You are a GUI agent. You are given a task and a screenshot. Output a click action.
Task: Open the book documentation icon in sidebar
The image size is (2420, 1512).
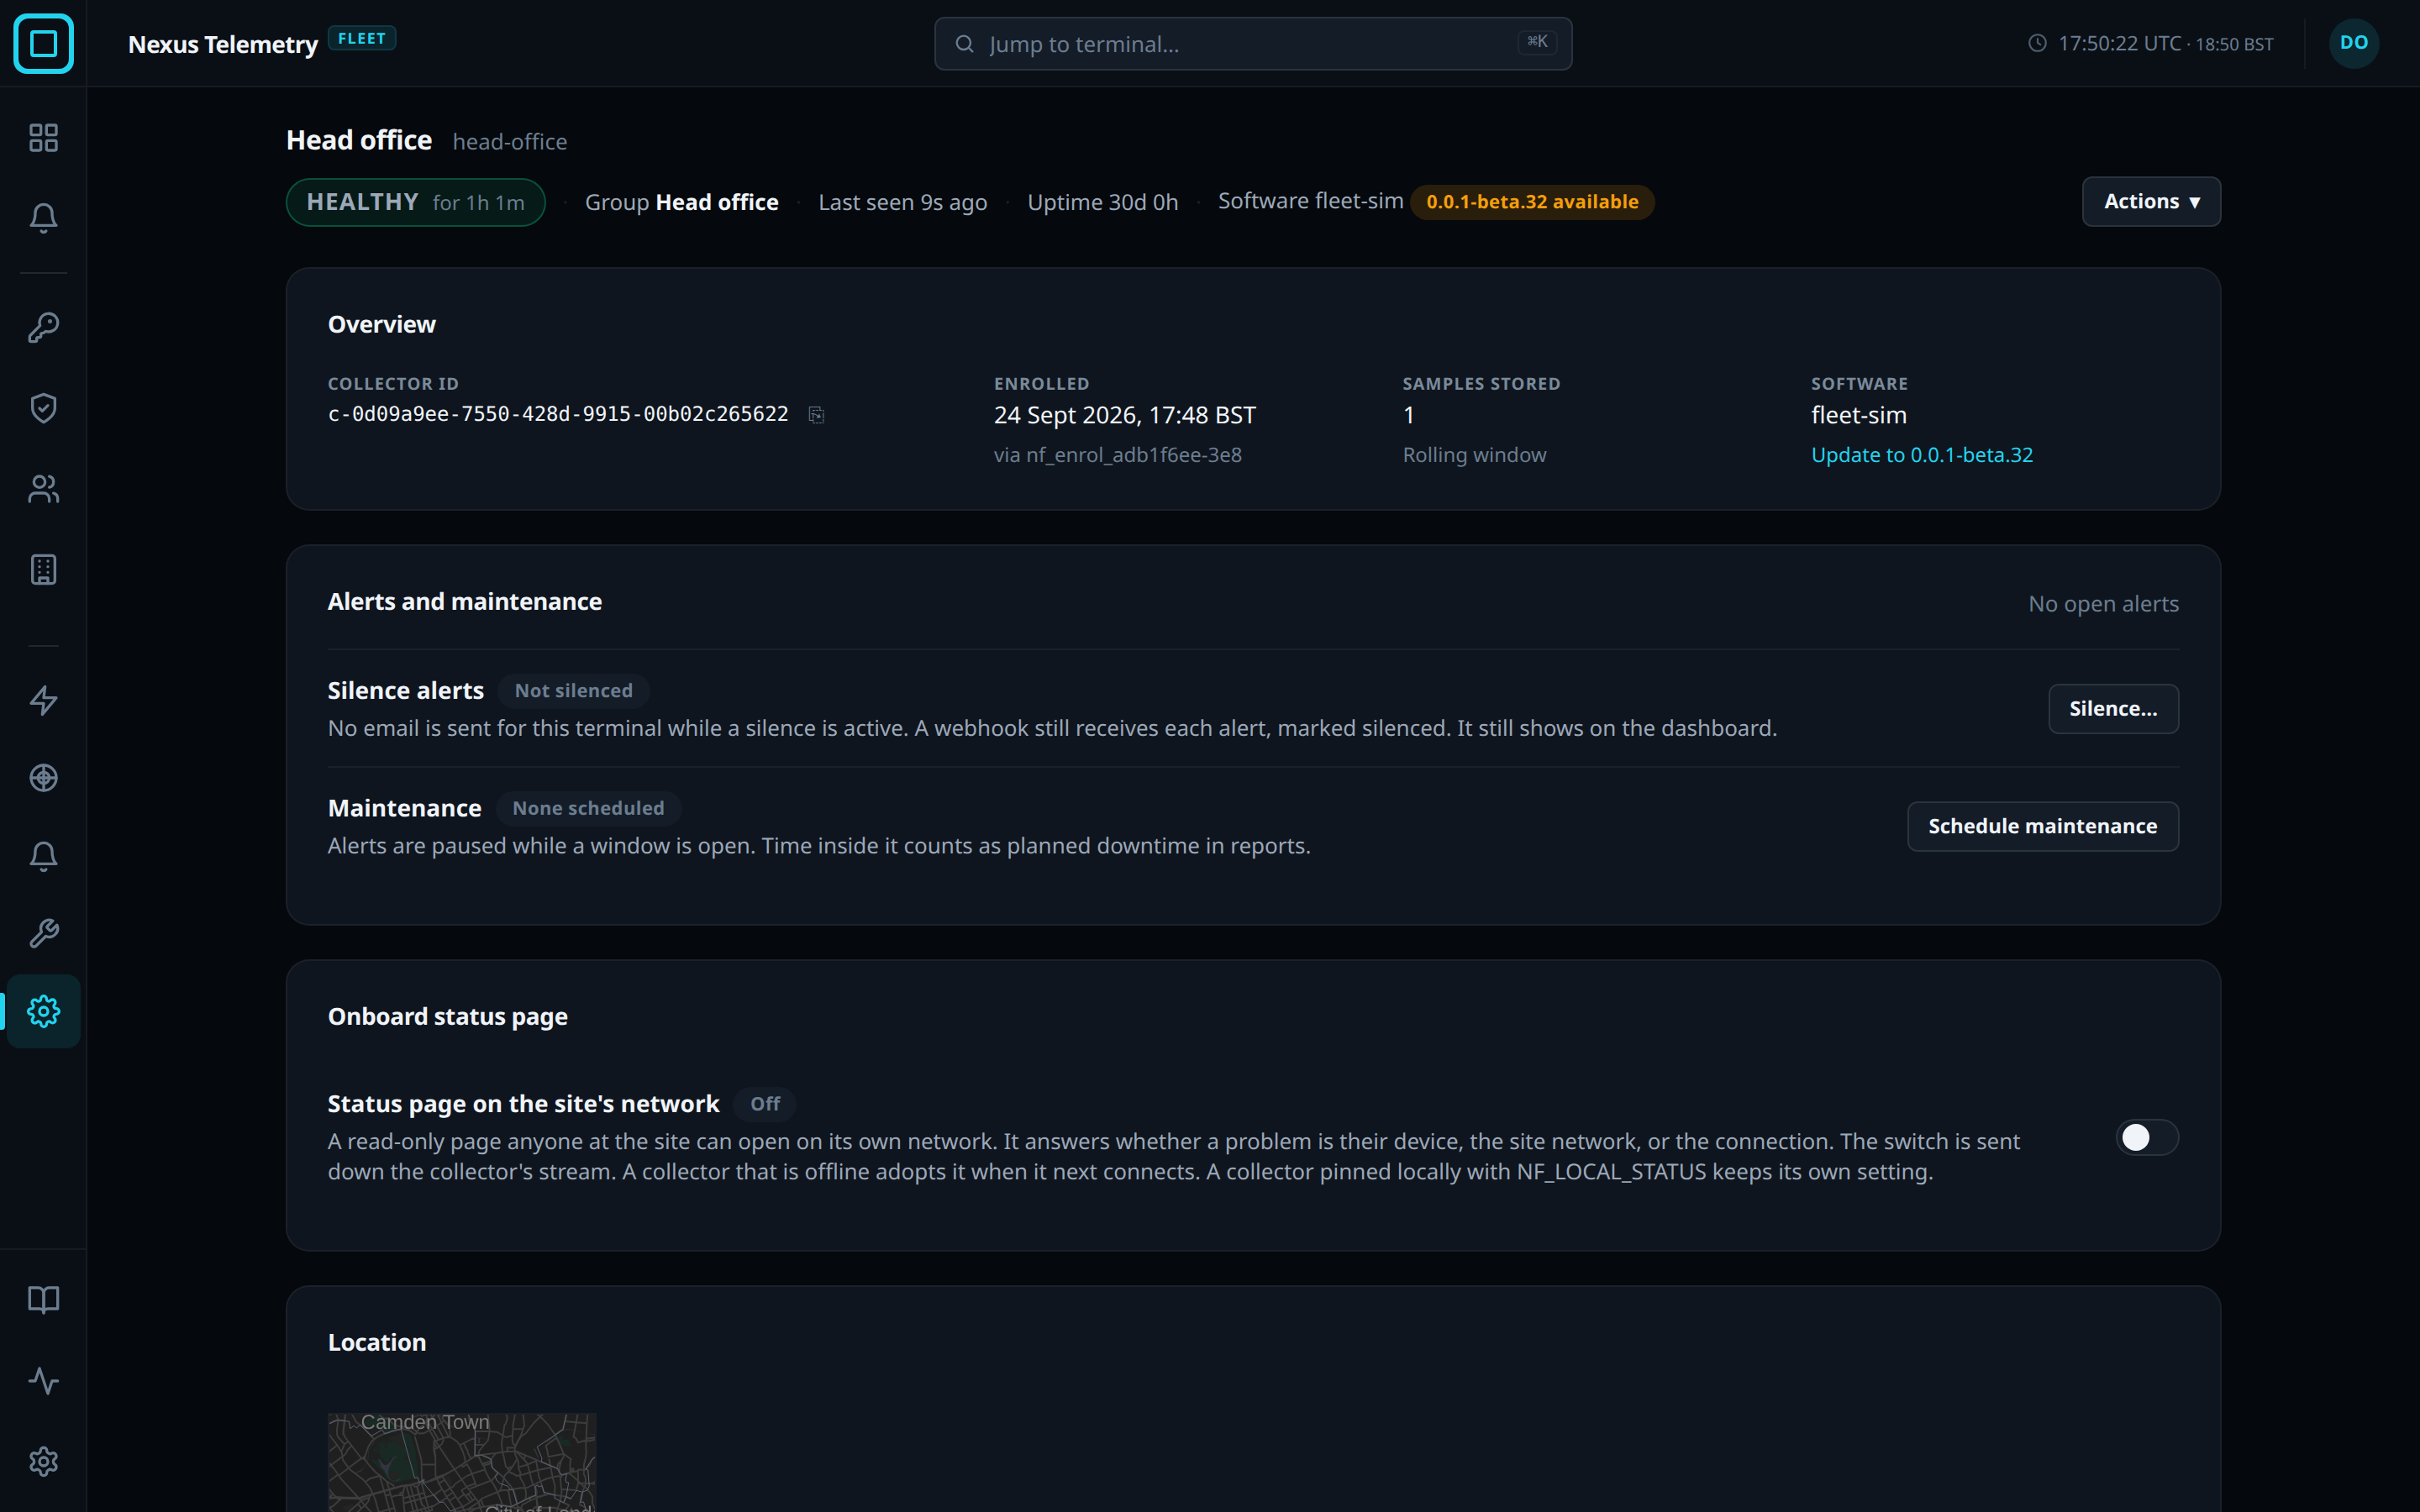[x=43, y=1300]
